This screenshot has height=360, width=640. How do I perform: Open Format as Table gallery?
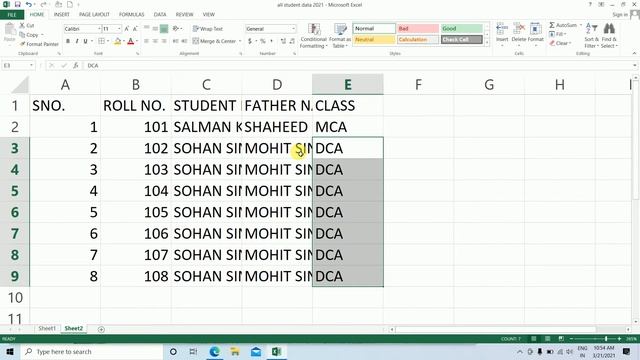(x=340, y=36)
